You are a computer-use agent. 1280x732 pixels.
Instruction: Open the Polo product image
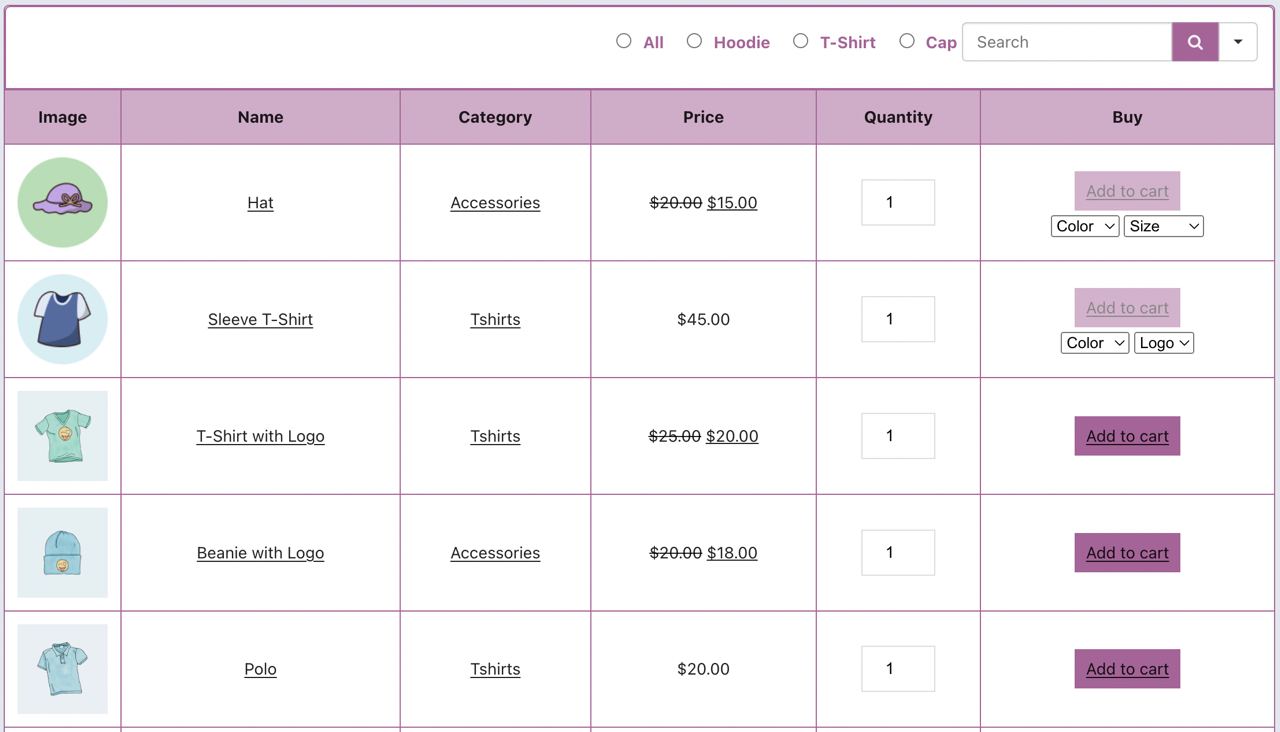[62, 669]
